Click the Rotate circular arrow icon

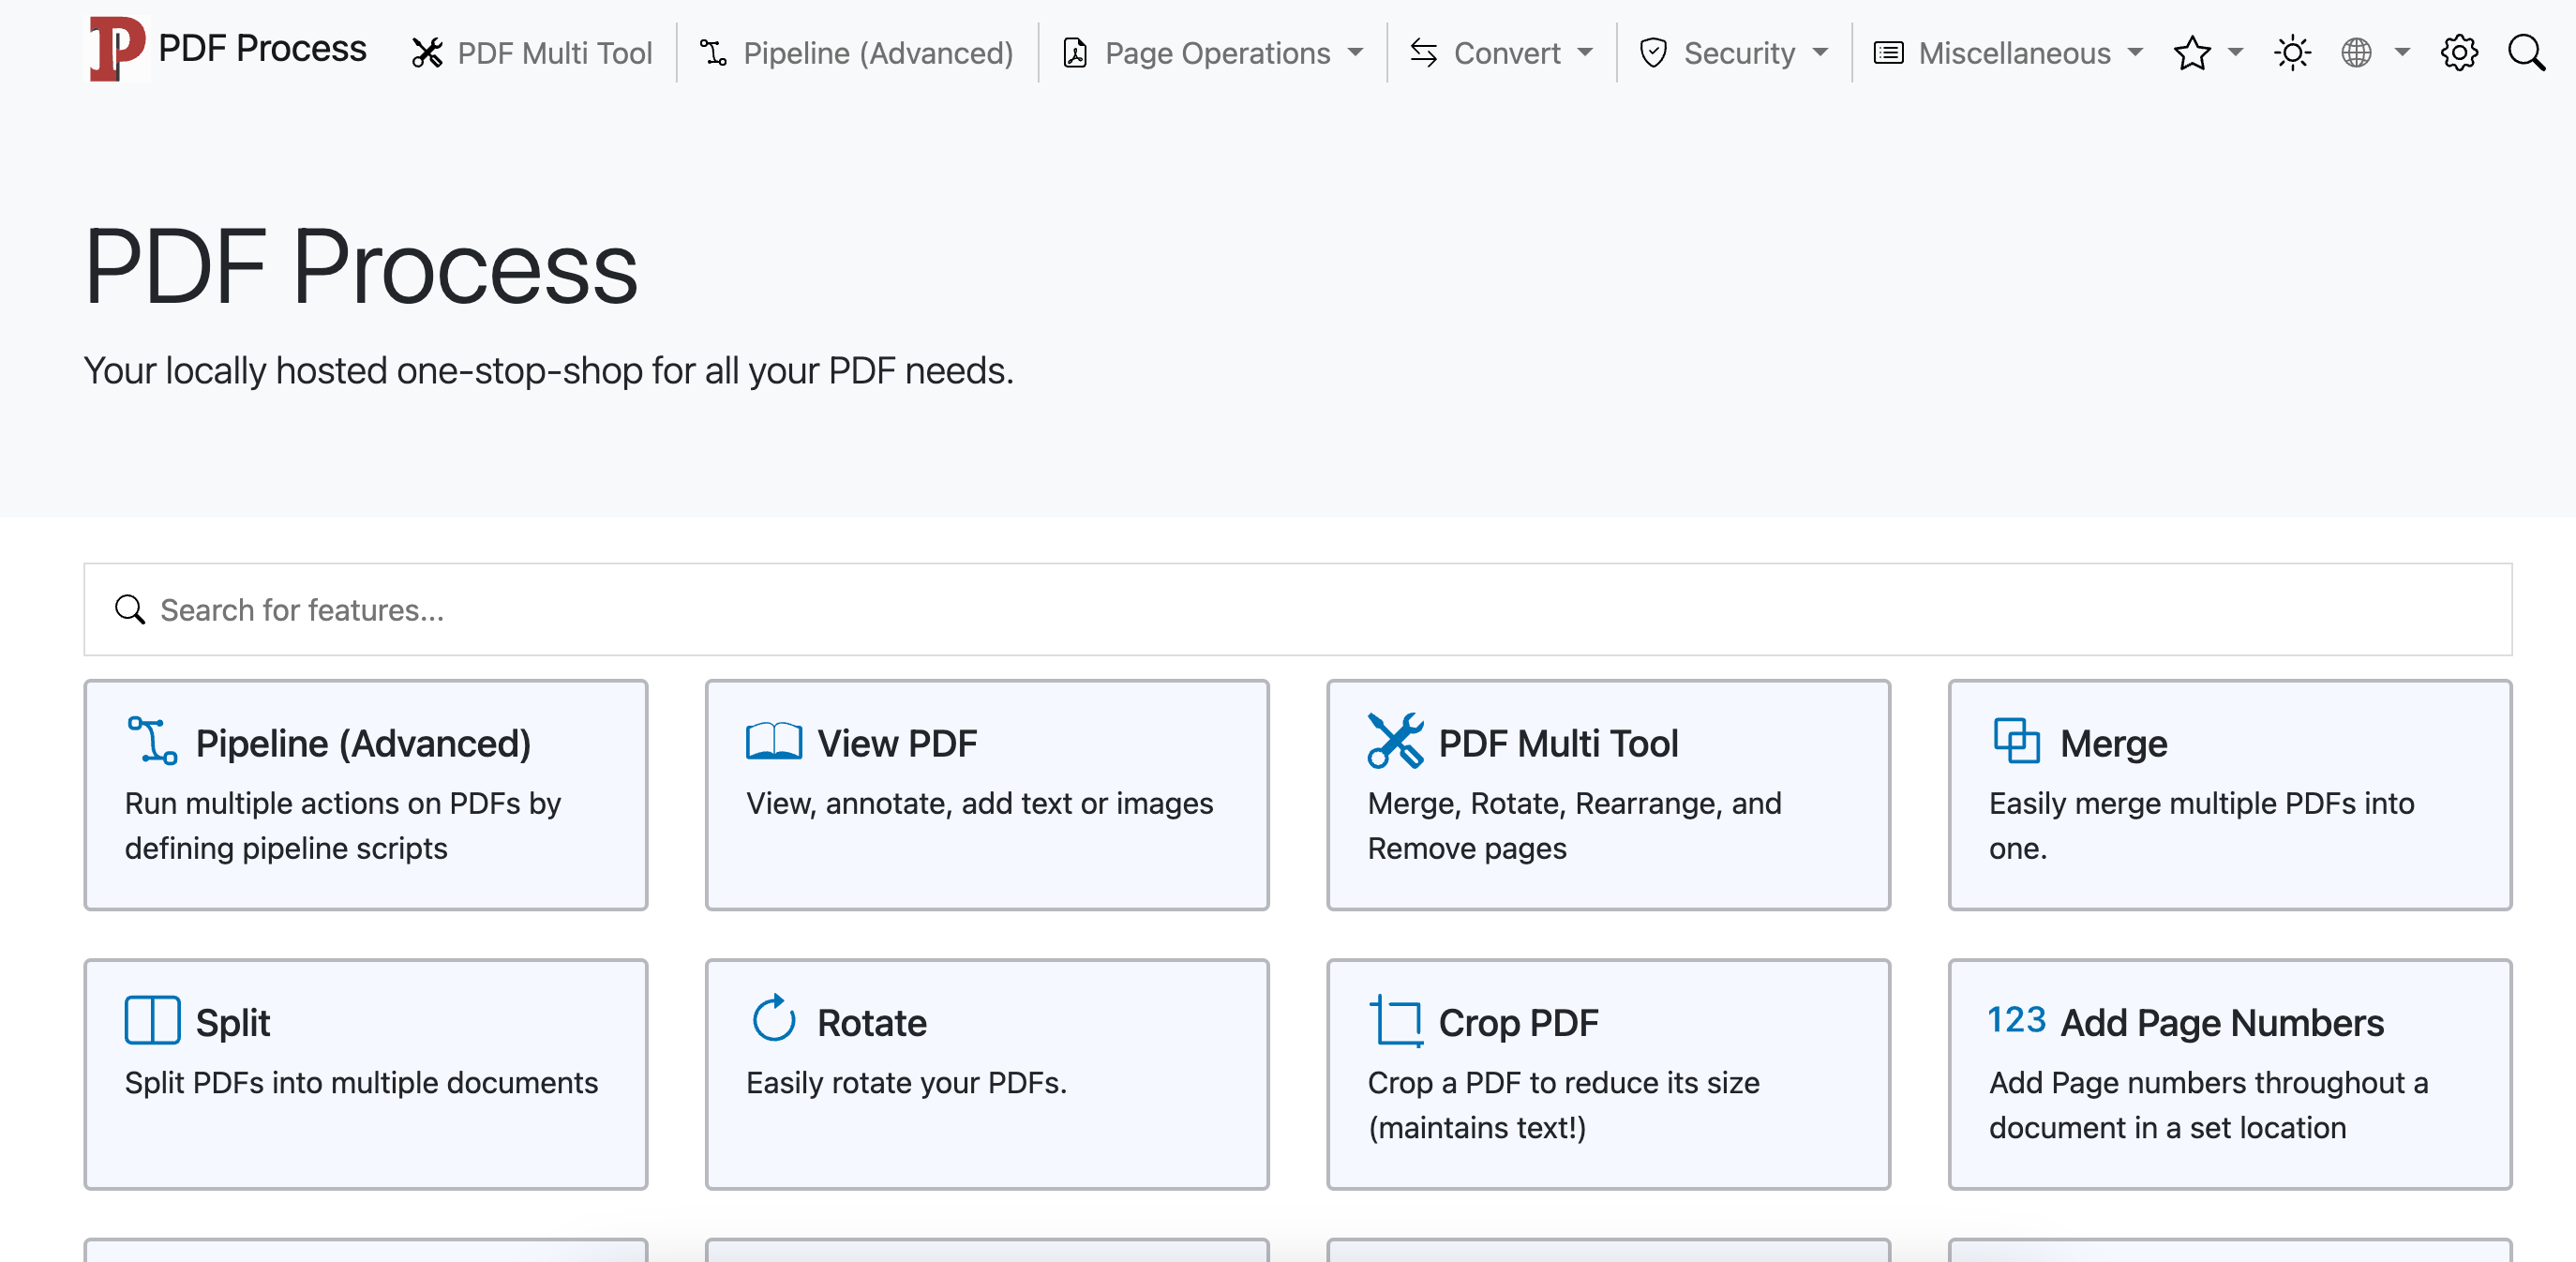pos(774,1018)
